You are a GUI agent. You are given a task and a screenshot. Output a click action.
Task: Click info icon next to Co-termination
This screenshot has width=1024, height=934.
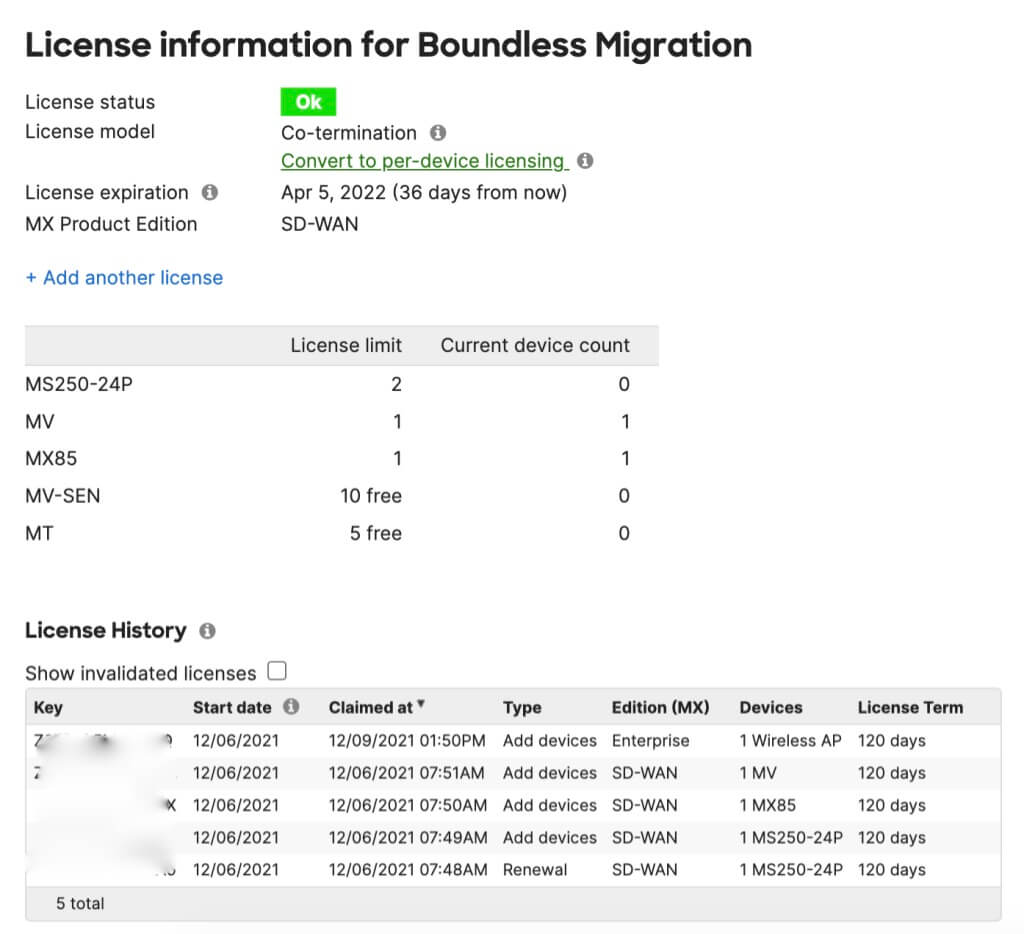[x=438, y=133]
